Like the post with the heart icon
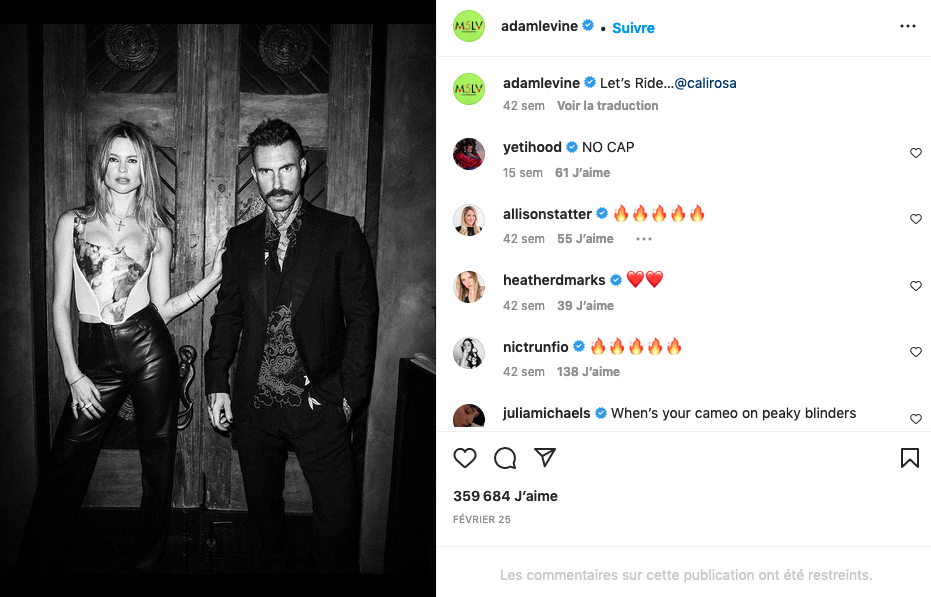The width and height of the screenshot is (931, 597). tap(465, 458)
